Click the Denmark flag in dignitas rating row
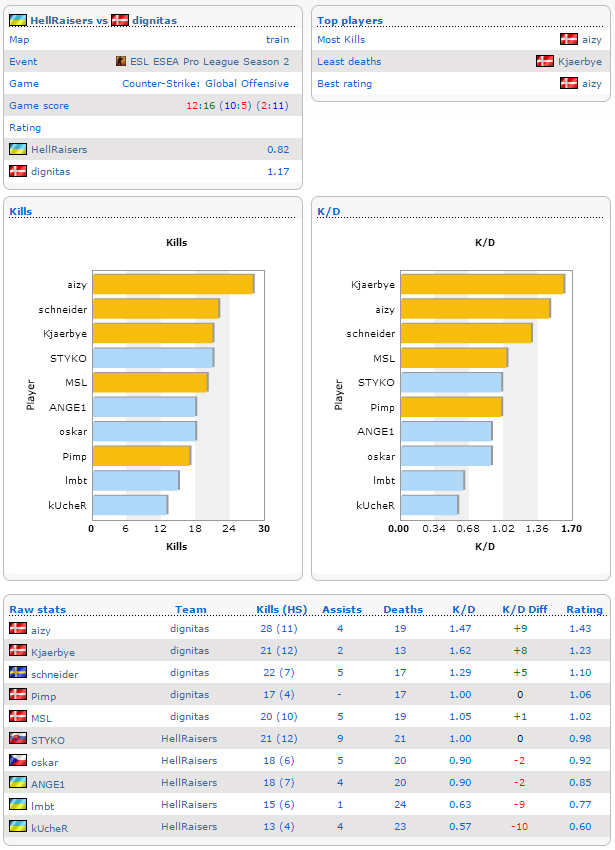This screenshot has height=850, width=615. tap(18, 171)
